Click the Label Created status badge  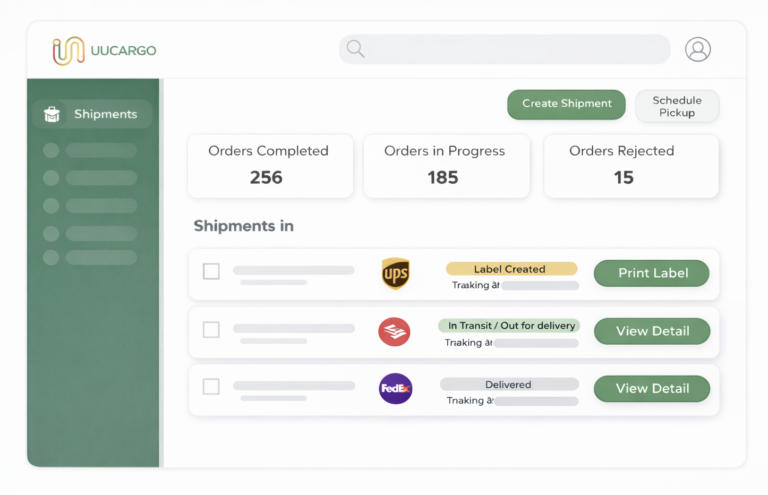[x=510, y=269]
